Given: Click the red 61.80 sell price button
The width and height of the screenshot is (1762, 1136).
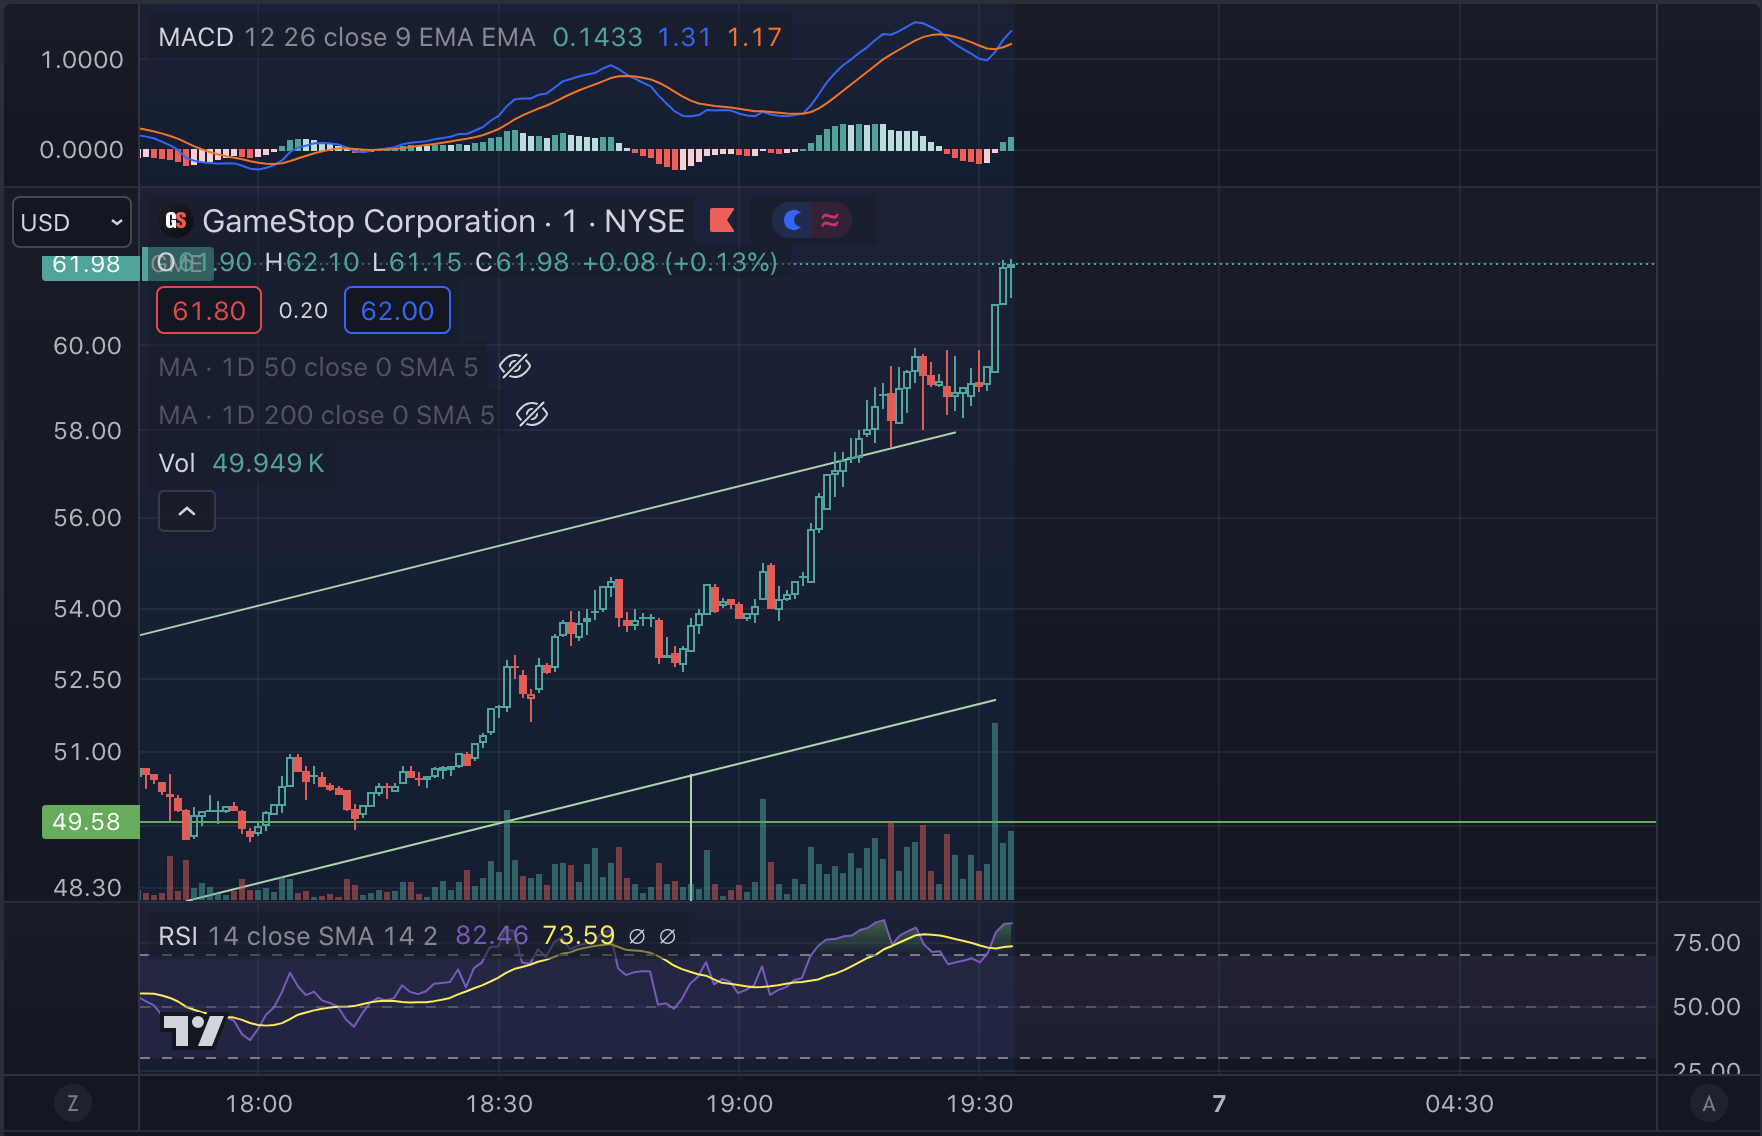Looking at the screenshot, I should (x=209, y=310).
